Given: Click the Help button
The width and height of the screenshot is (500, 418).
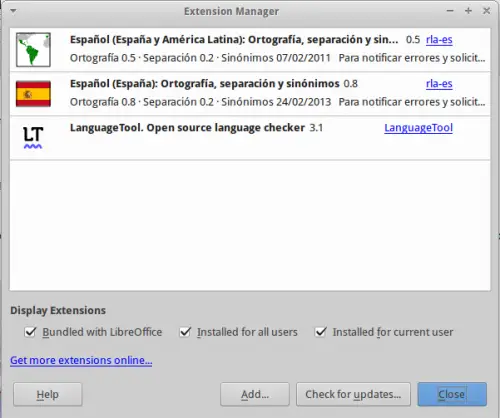Looking at the screenshot, I should pos(48,394).
